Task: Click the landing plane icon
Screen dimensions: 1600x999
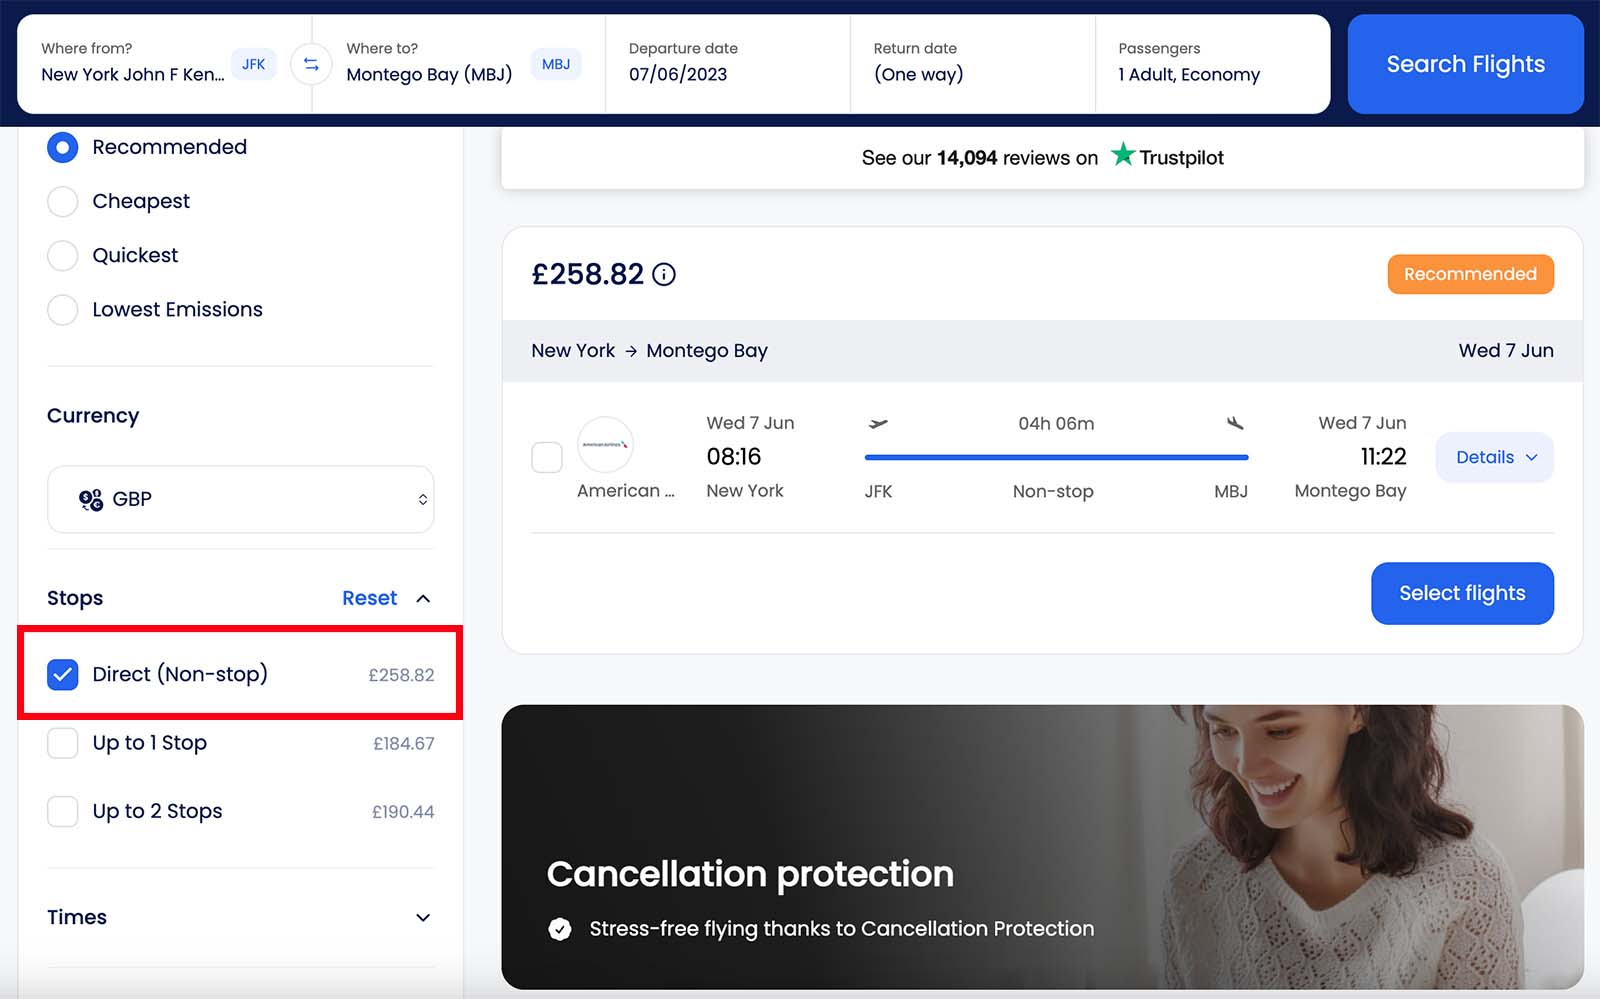Action: 1235,423
